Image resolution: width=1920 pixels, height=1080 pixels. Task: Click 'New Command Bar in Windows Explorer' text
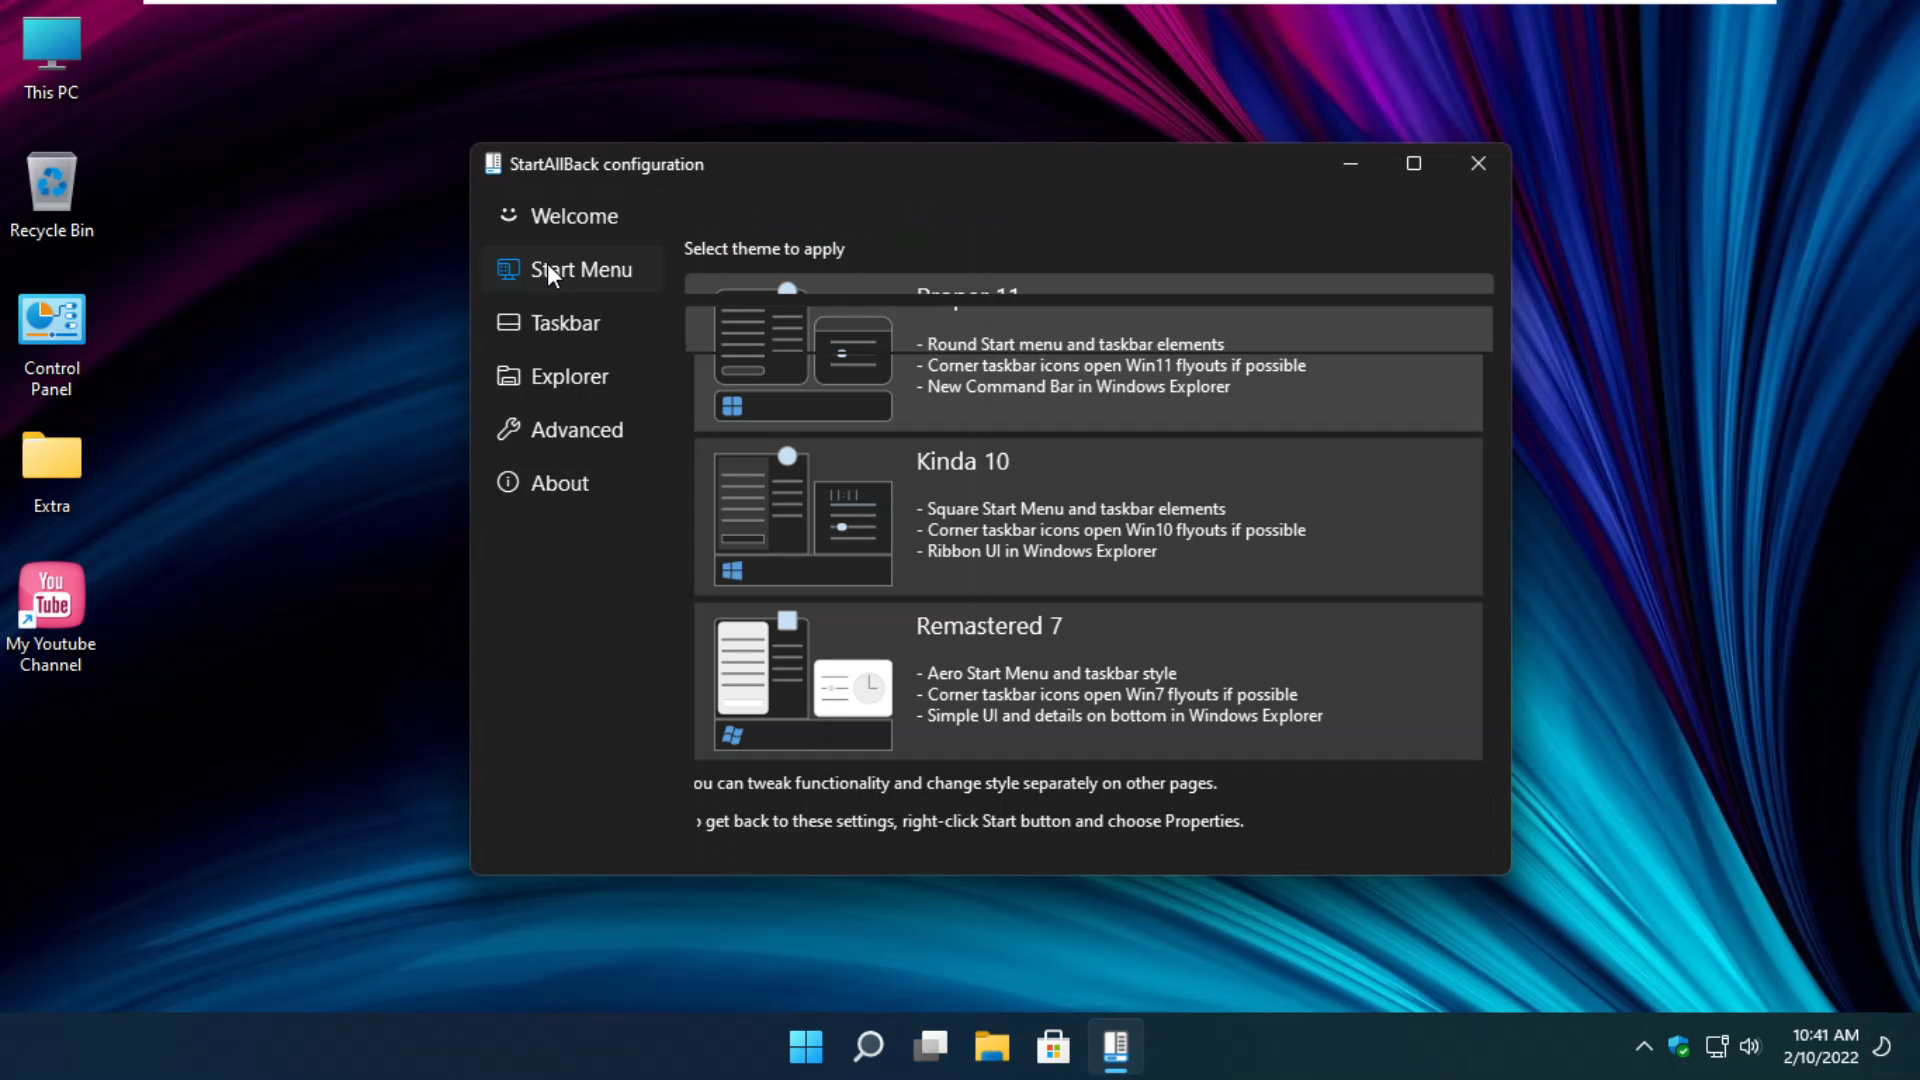pos(1078,387)
